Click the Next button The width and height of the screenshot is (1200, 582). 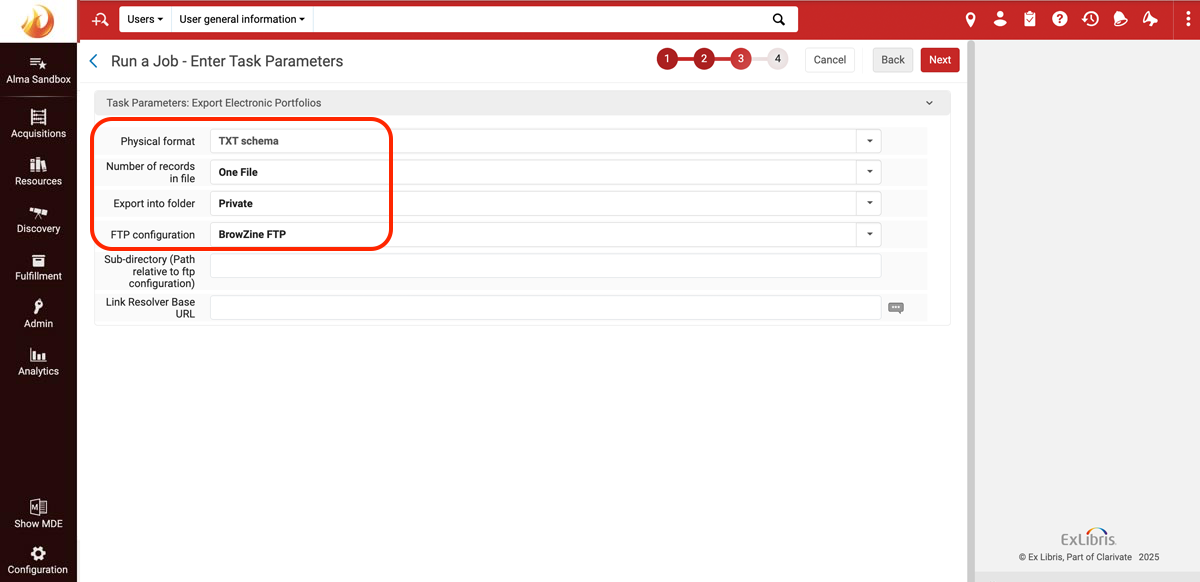pyautogui.click(x=940, y=60)
